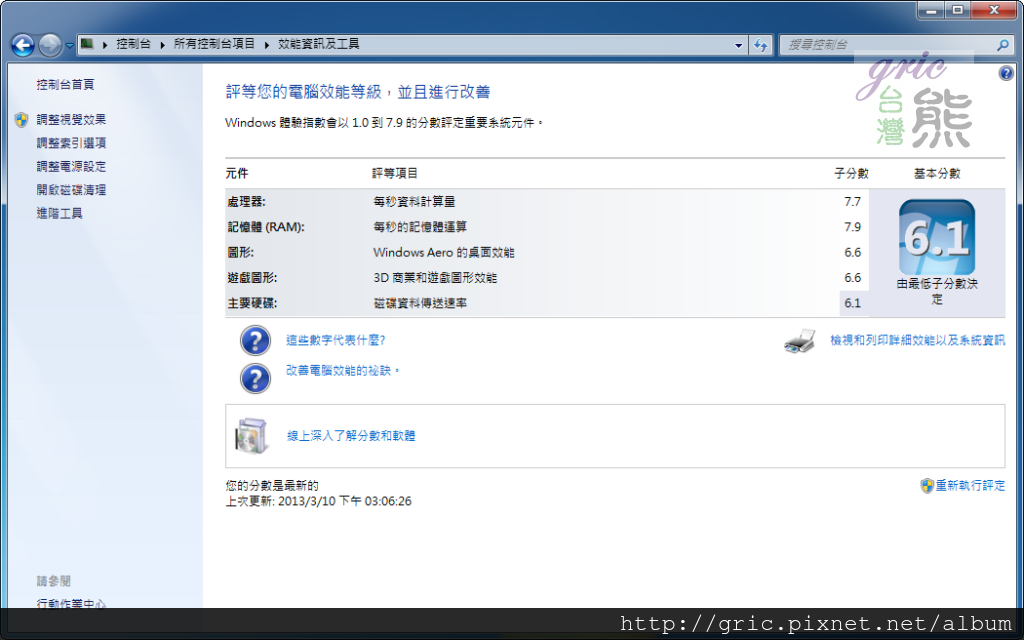This screenshot has height=640, width=1024.
Task: Open 檢視和列印詳細效能以及系統資訊 link
Action: click(918, 340)
